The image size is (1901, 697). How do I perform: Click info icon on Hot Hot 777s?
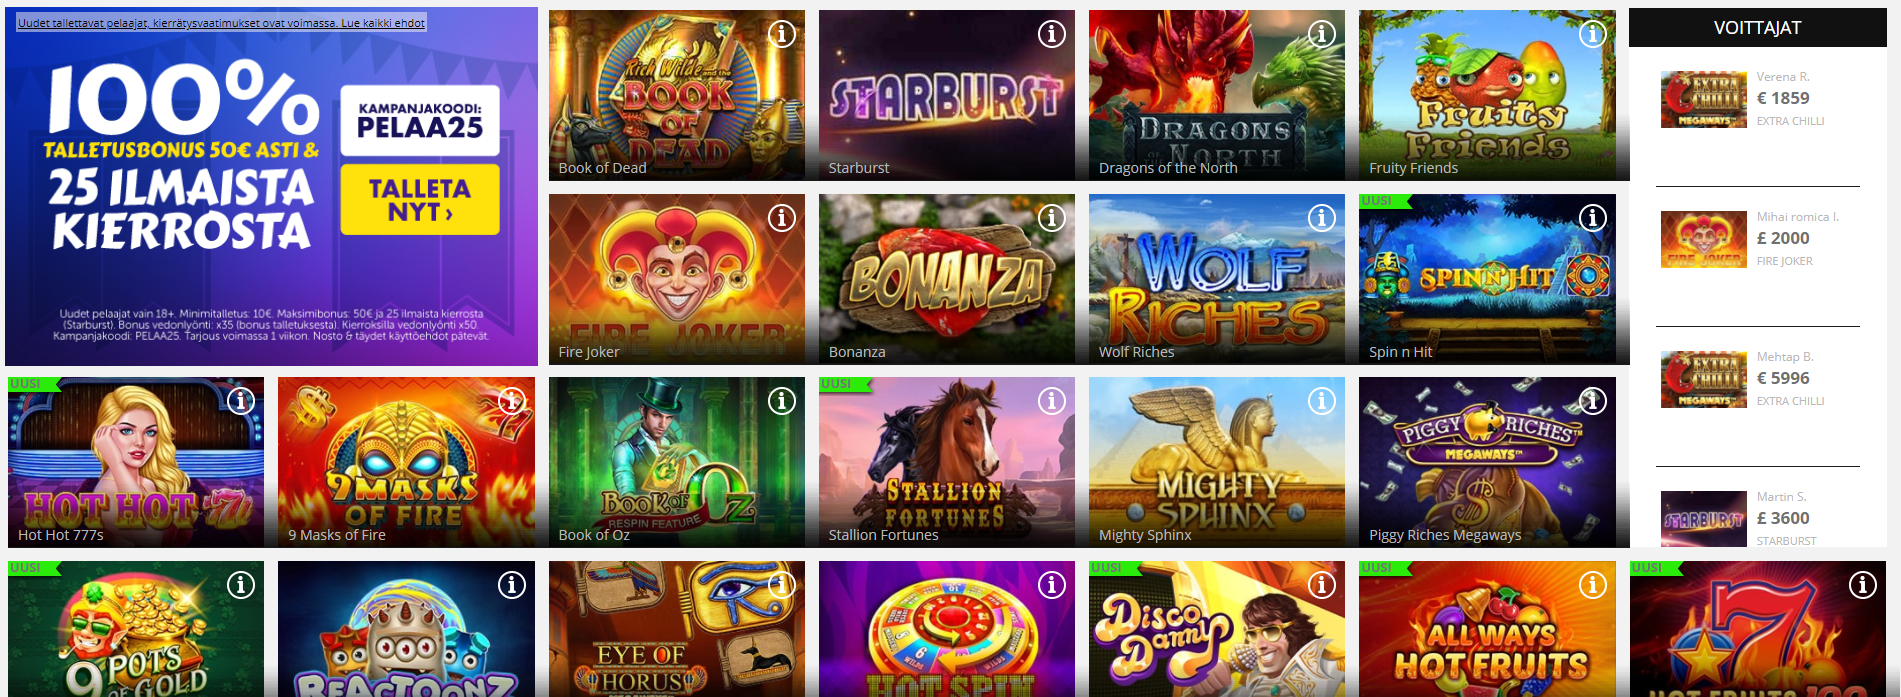(240, 401)
